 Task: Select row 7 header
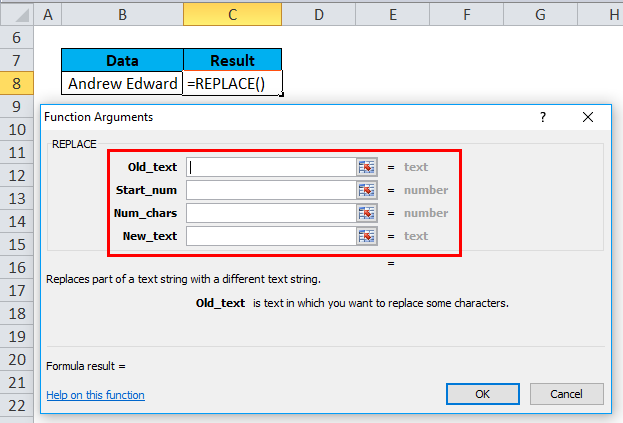(17, 60)
